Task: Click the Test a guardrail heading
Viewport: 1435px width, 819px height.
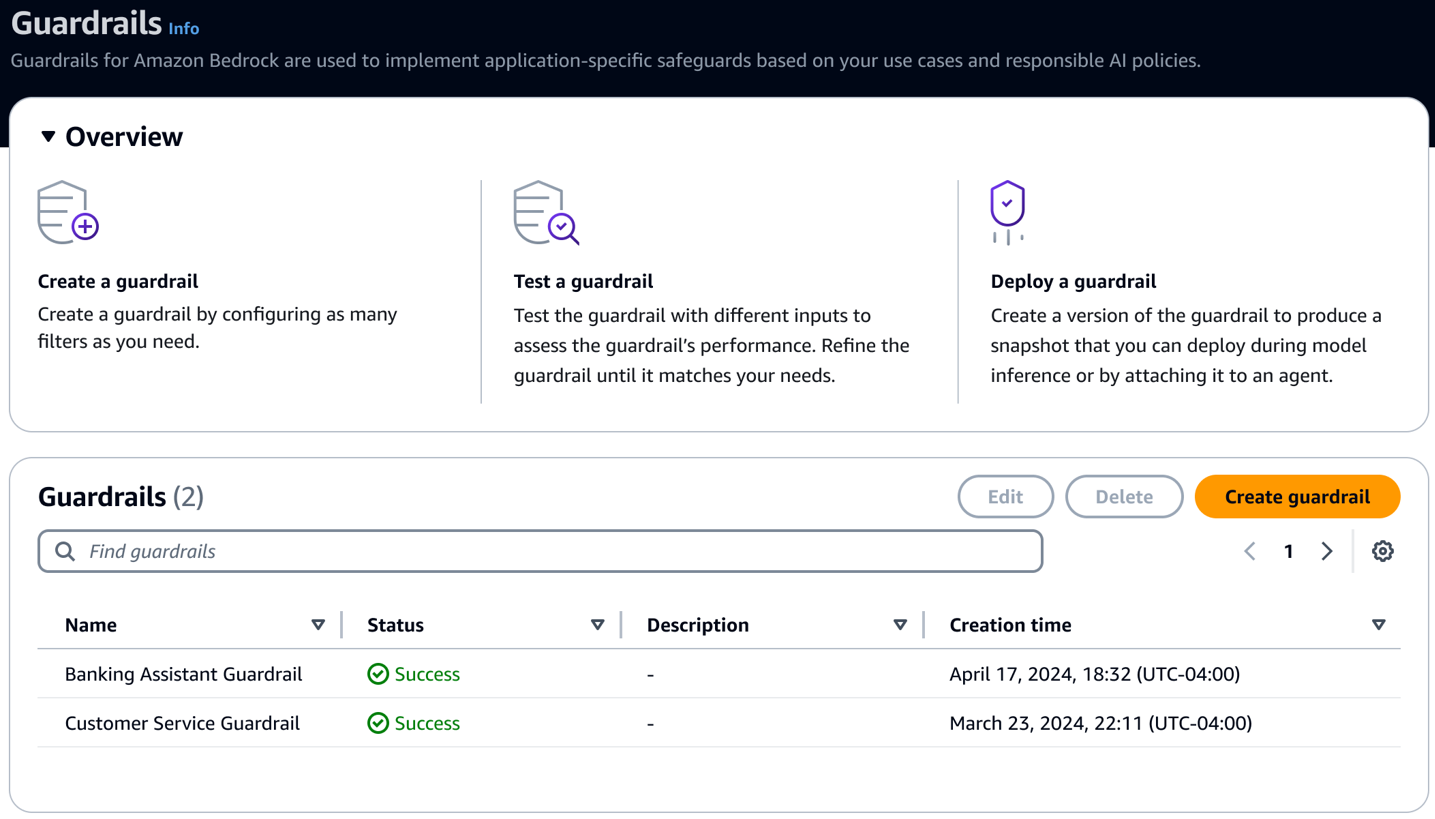Action: (x=583, y=281)
